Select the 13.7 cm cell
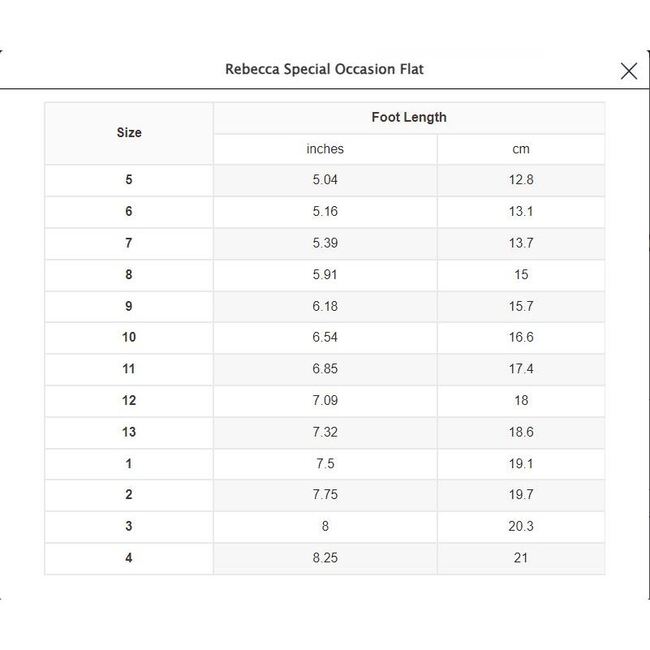The image size is (650, 650). click(520, 243)
